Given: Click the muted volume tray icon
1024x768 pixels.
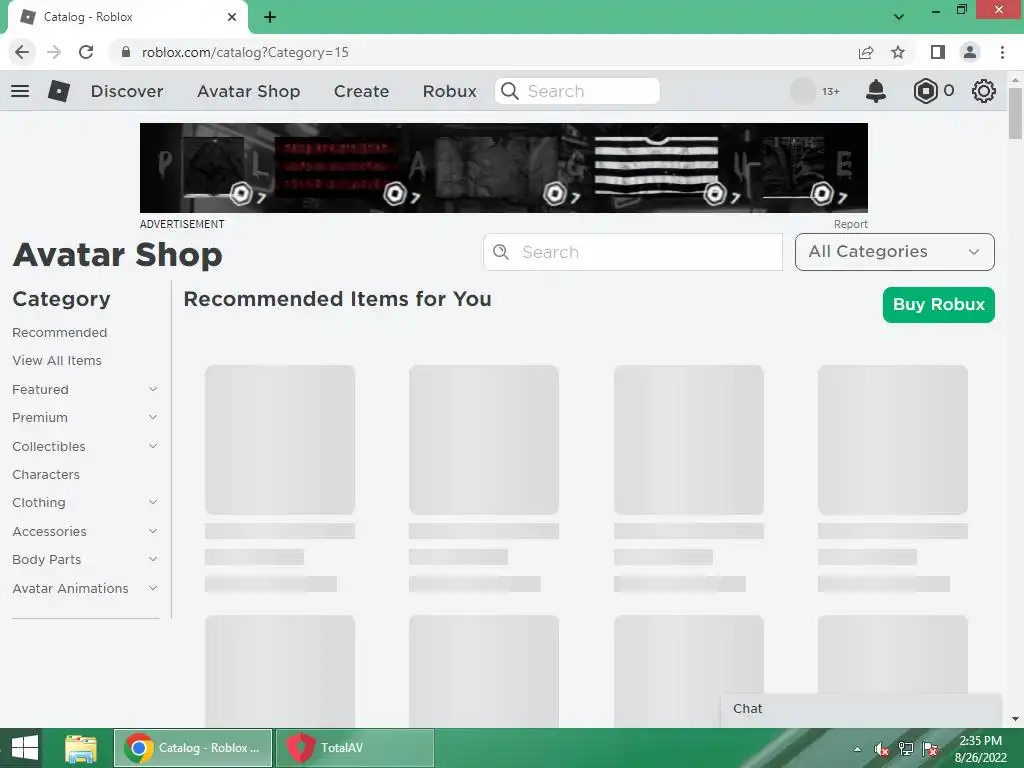Looking at the screenshot, I should point(882,749).
